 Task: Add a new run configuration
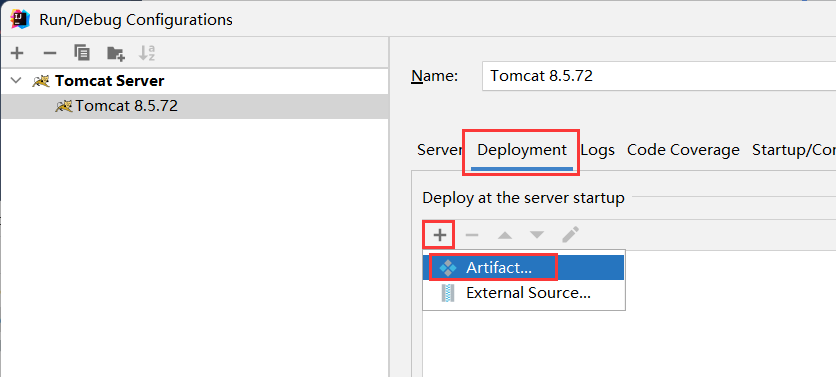[x=17, y=53]
